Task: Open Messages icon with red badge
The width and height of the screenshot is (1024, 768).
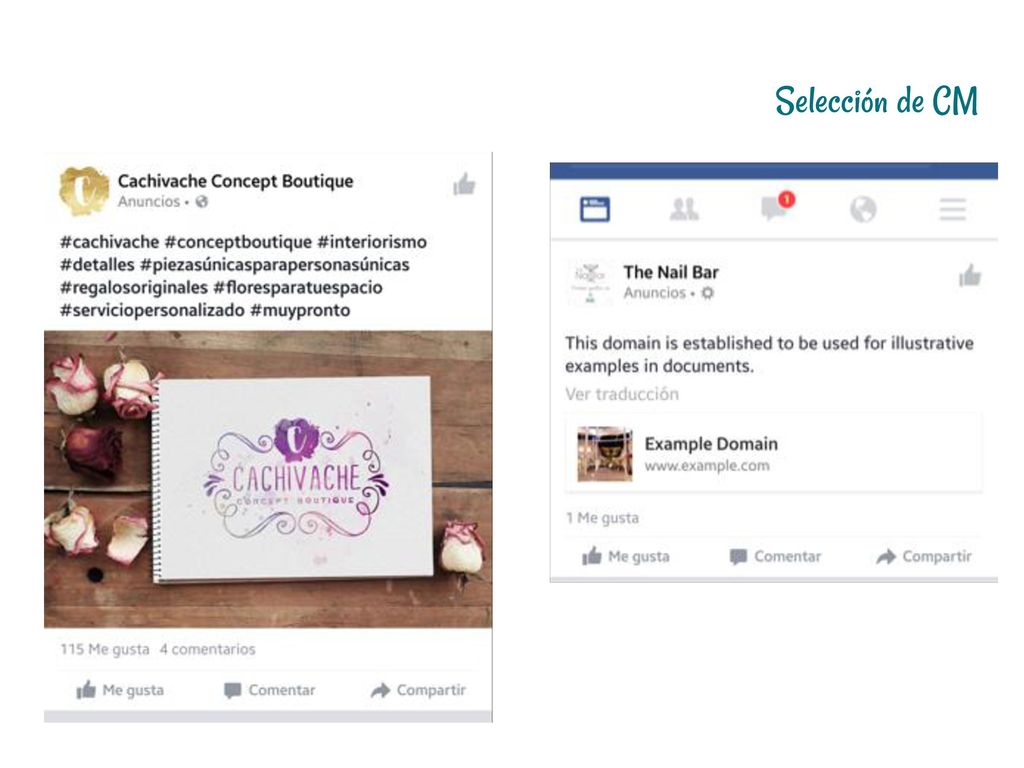Action: coord(777,206)
